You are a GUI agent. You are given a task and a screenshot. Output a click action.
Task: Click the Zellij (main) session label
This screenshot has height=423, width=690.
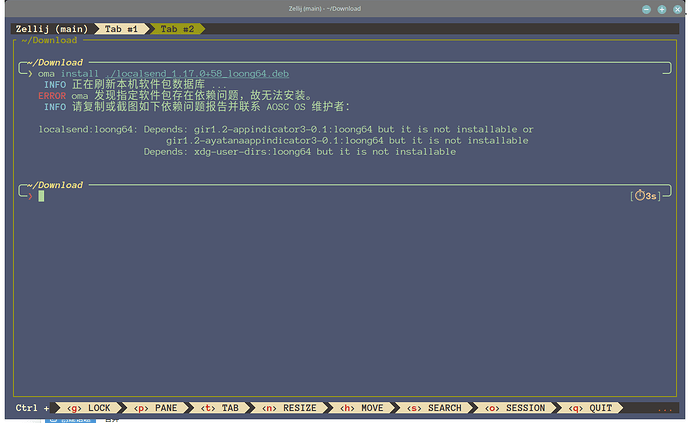pos(52,29)
